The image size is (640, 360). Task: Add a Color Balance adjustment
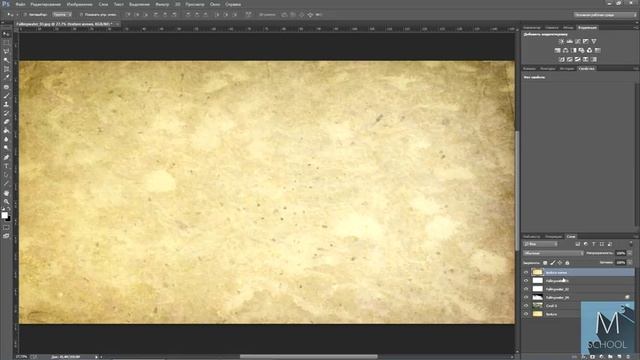point(566,50)
